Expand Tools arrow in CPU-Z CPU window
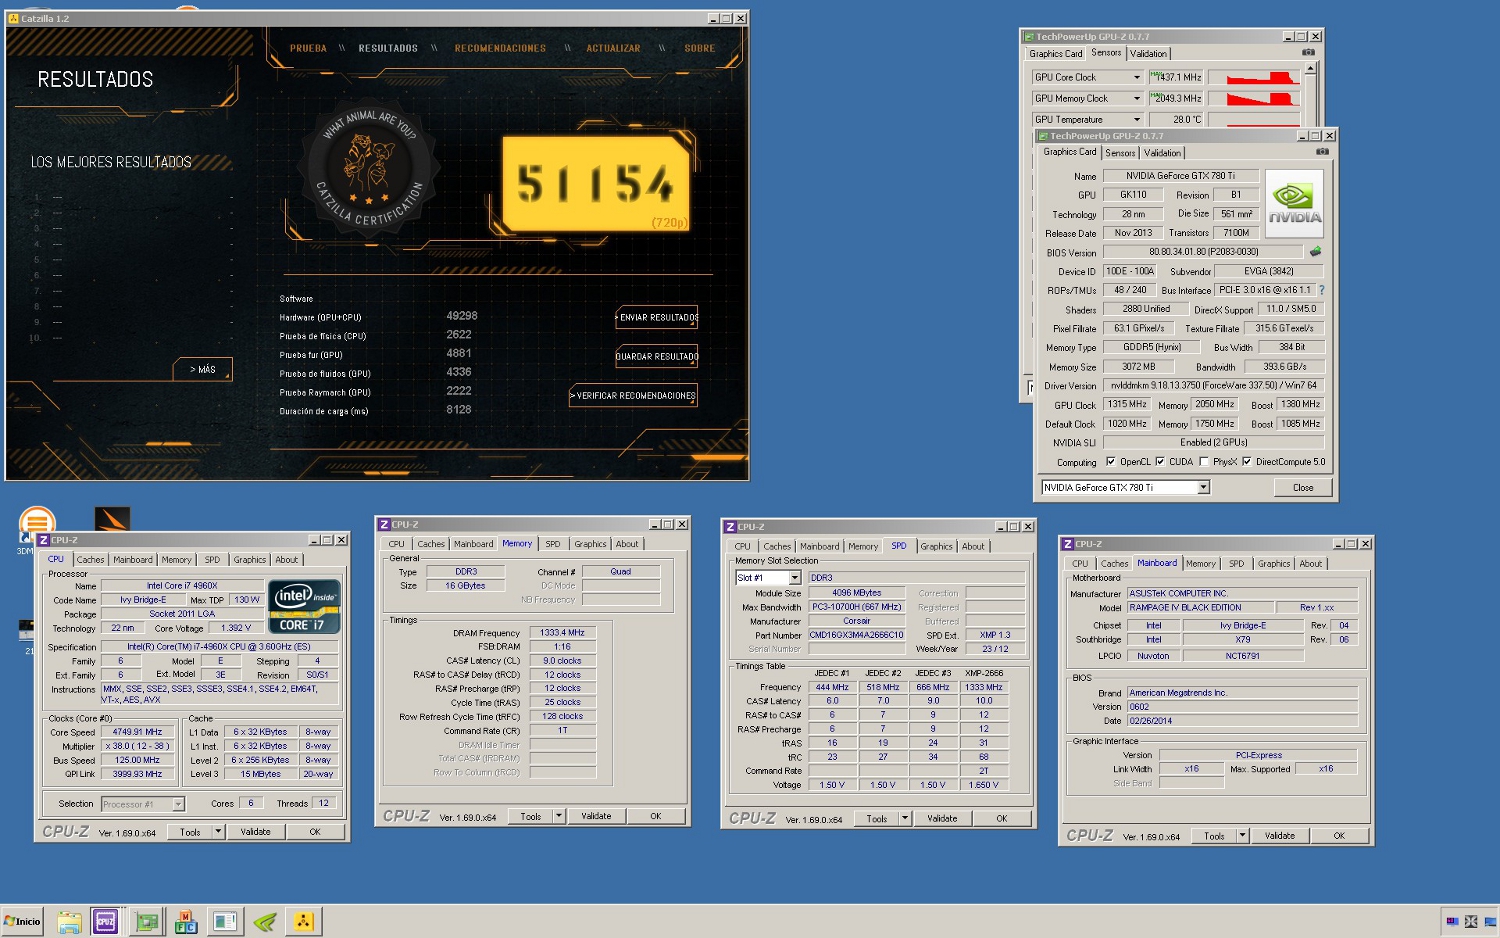Viewport: 1500px width, 938px height. point(218,832)
